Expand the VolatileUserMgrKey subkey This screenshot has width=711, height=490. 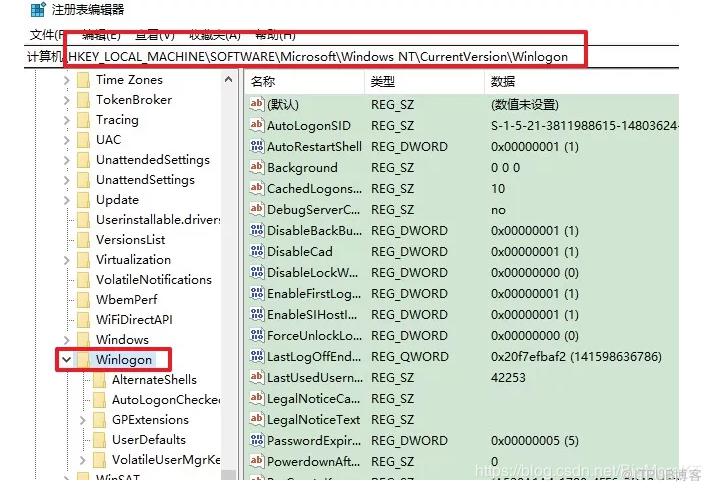coord(83,460)
